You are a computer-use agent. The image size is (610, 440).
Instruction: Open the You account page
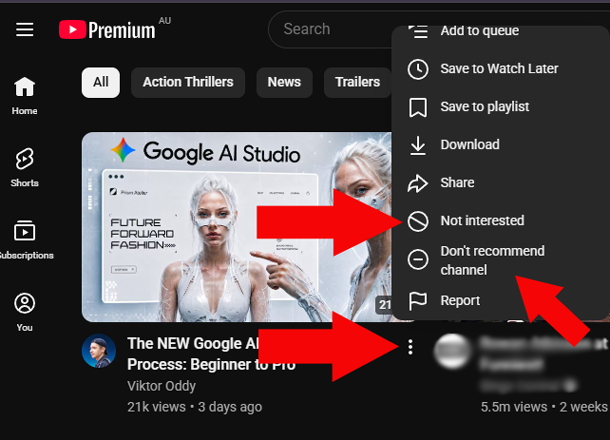point(25,313)
